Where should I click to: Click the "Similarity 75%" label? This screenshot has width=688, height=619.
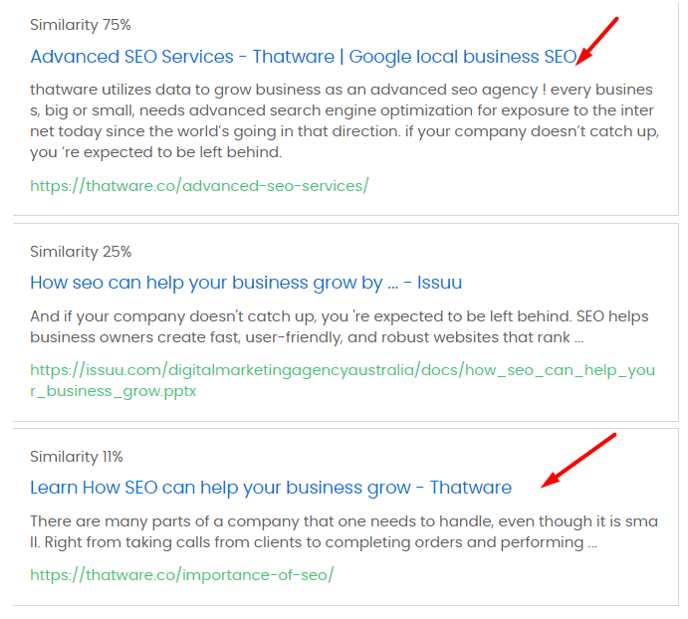tap(80, 23)
